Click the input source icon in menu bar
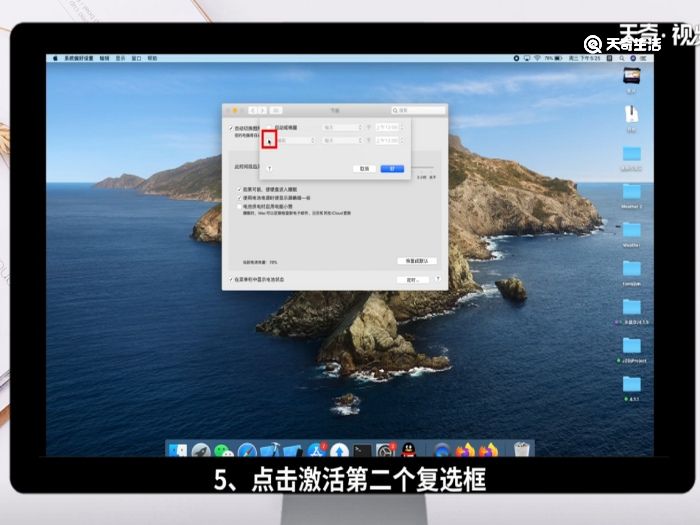700x525 pixels. 610,58
